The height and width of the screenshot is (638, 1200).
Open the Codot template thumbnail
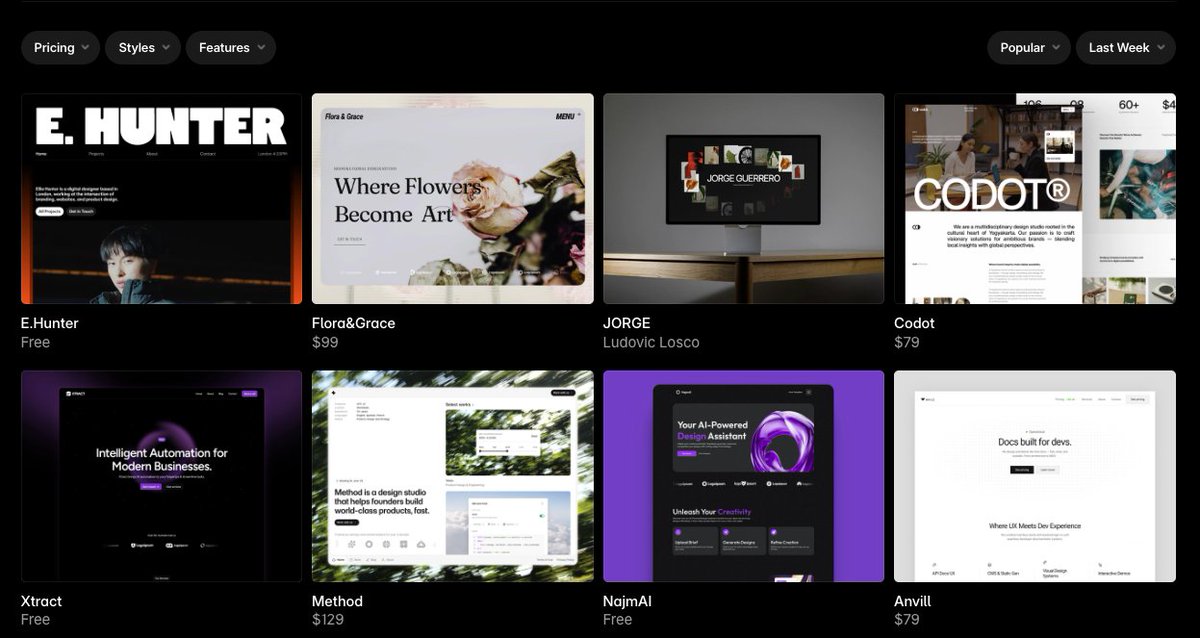pos(1035,199)
